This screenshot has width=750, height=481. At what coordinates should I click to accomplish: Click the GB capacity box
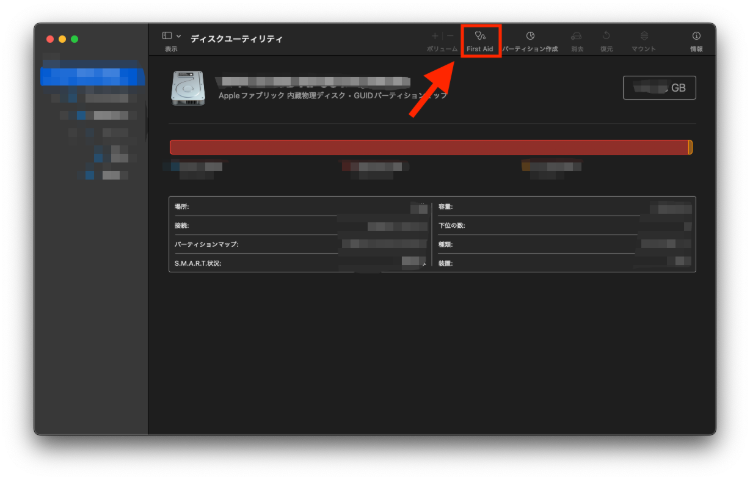pos(659,88)
